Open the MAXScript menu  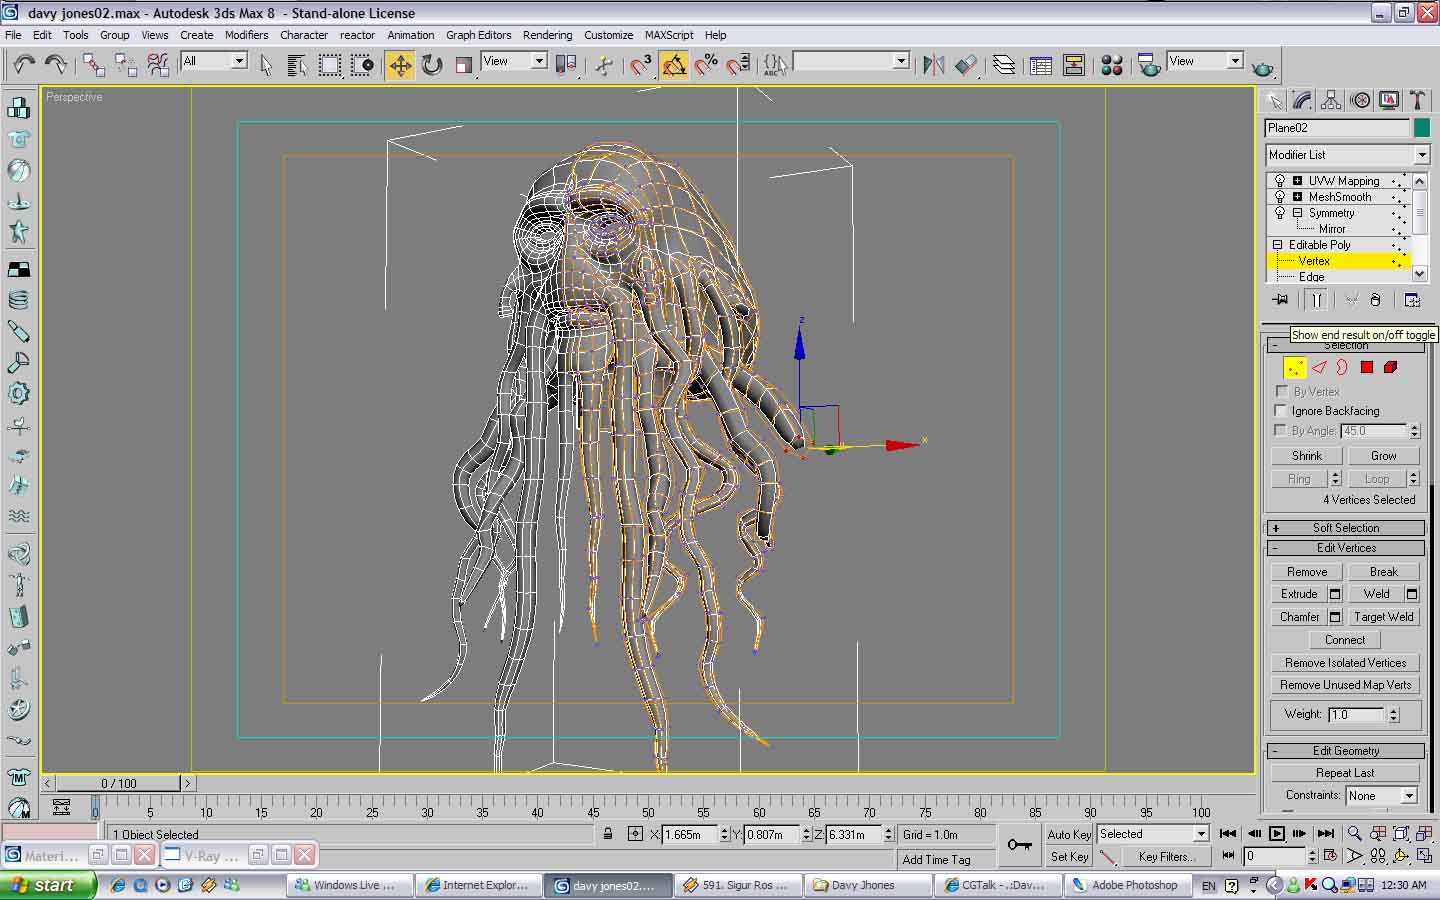pyautogui.click(x=668, y=35)
